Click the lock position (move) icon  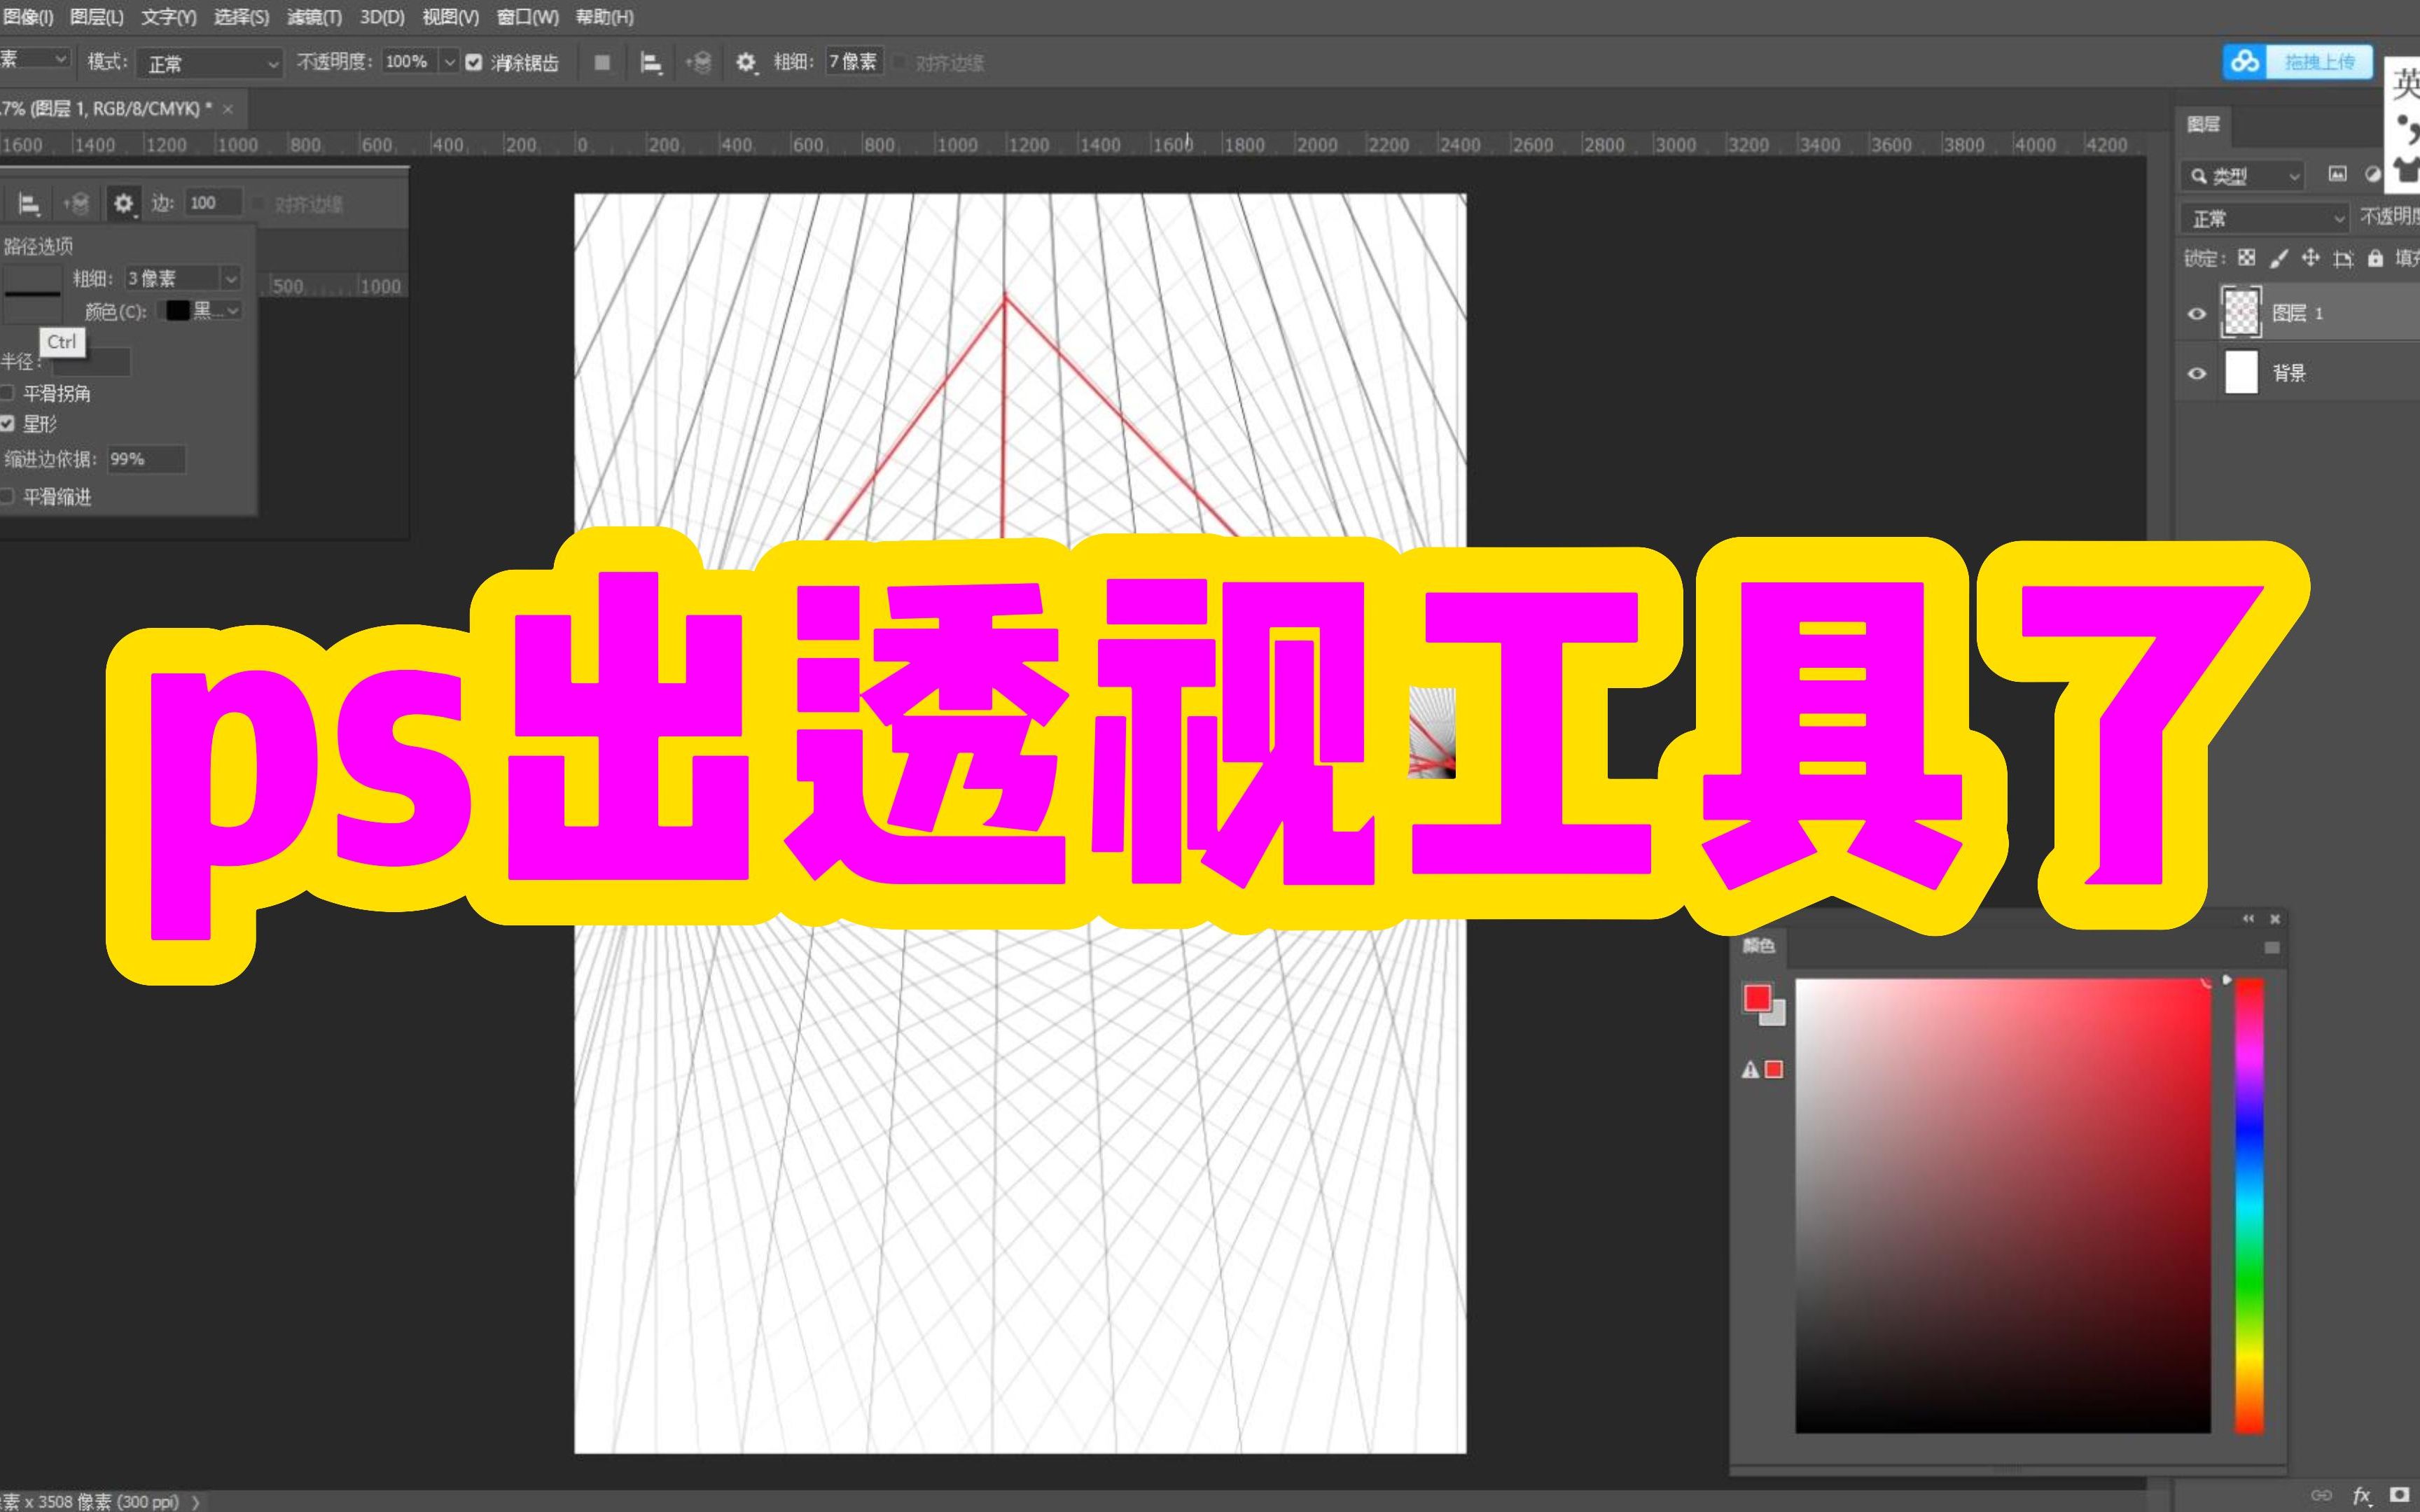pyautogui.click(x=2310, y=257)
